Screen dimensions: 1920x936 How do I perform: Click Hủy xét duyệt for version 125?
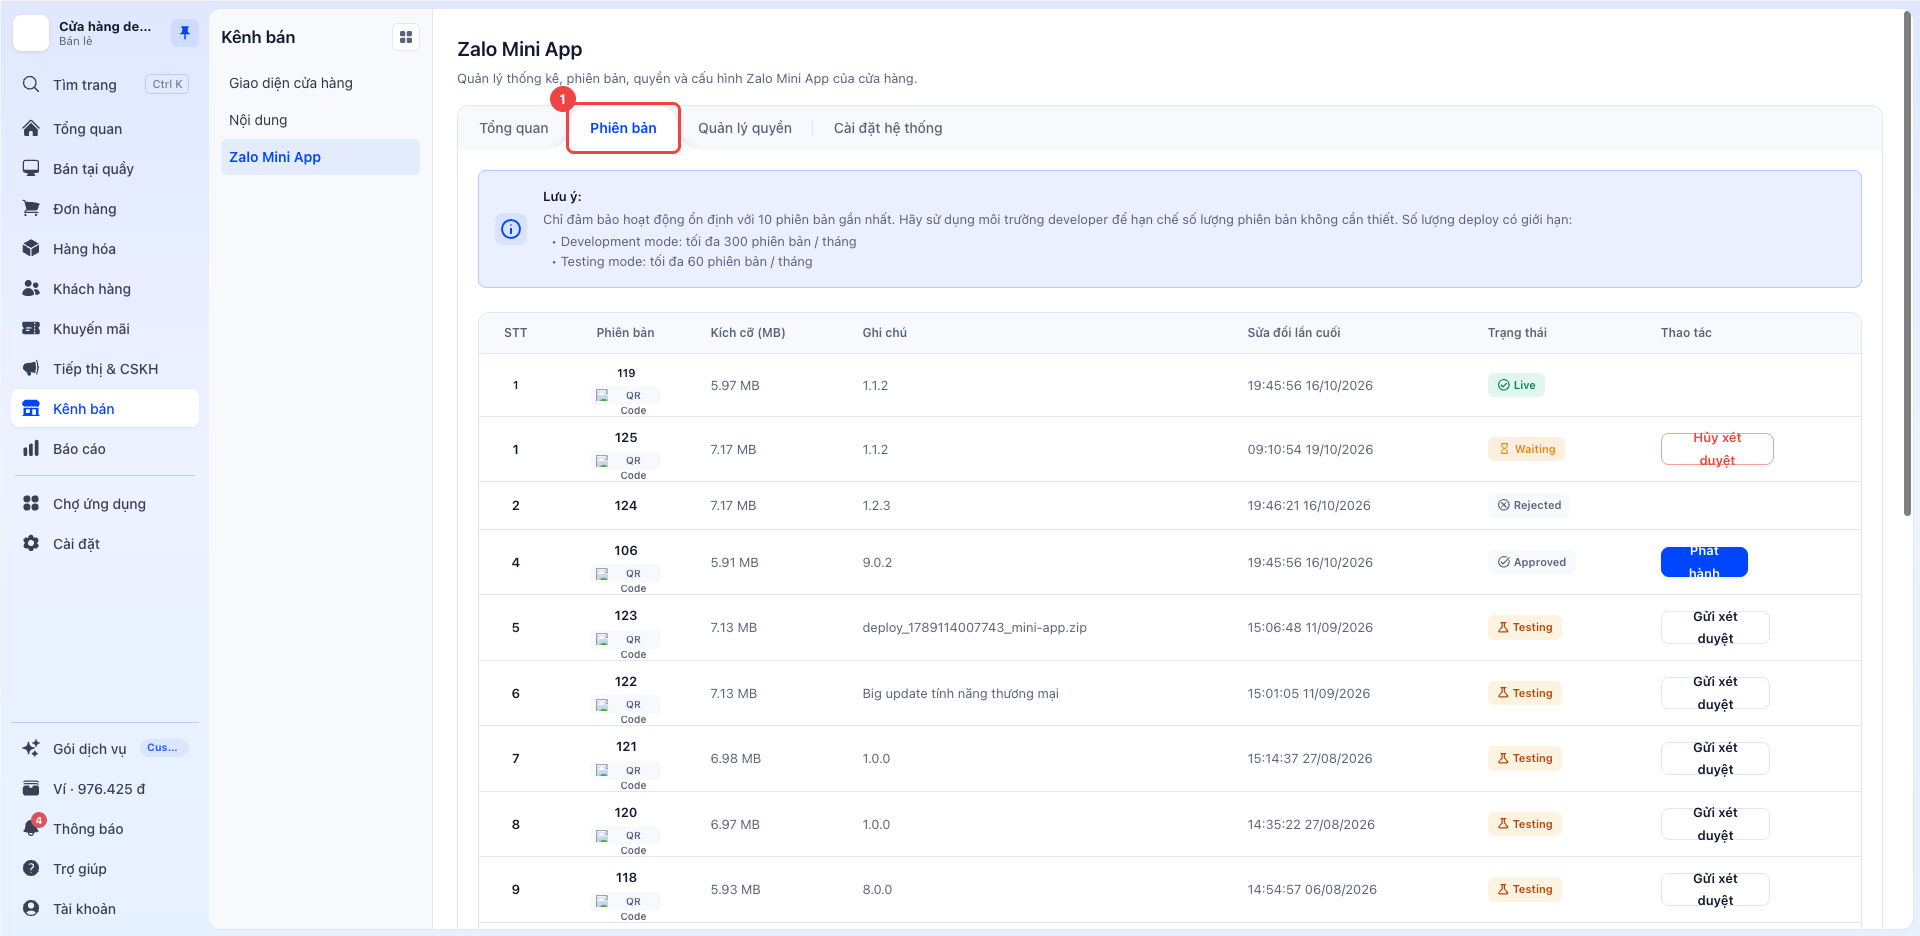coord(1717,449)
